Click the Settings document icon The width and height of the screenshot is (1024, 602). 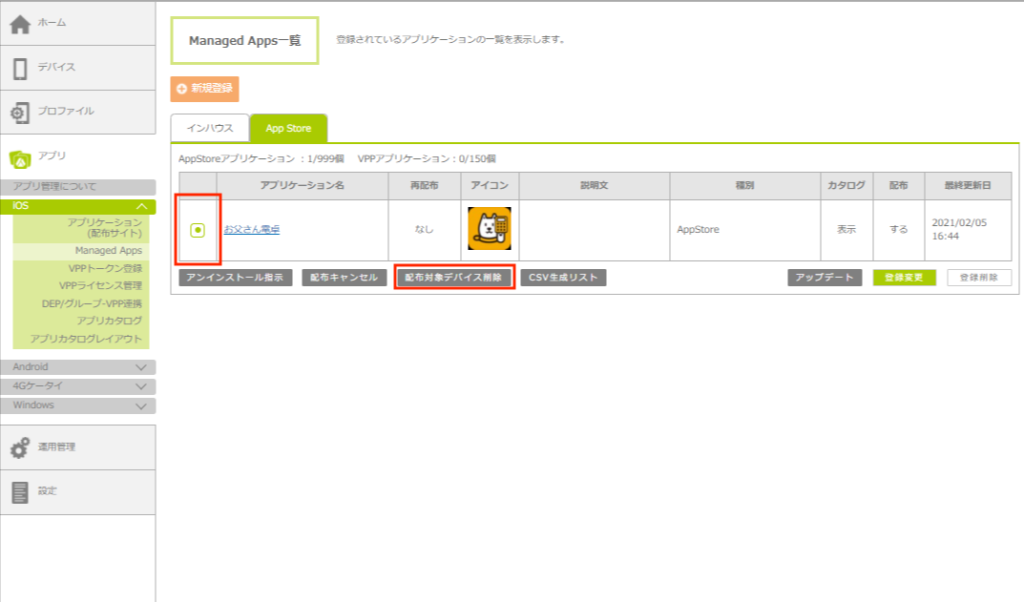tap(20, 492)
